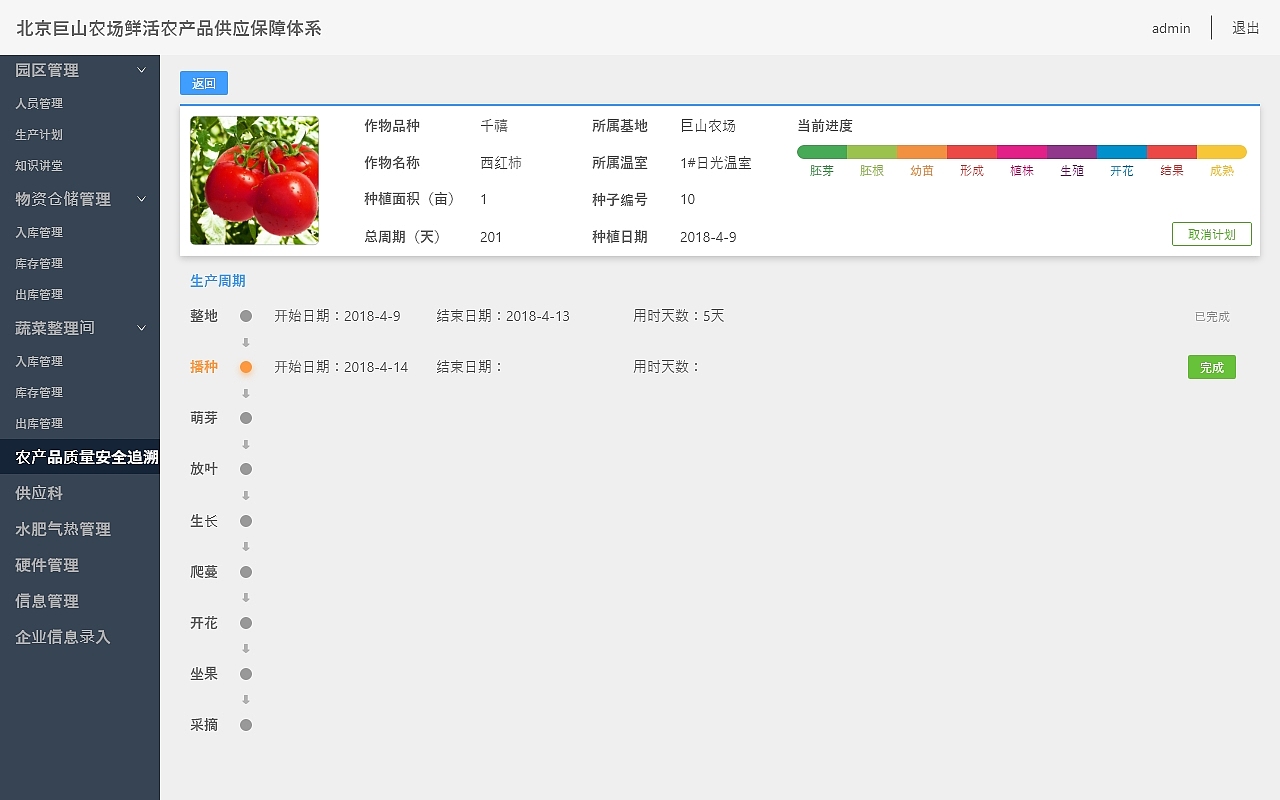The image size is (1280, 800).
Task: Click the 萌芽 stage label
Action: pyautogui.click(x=204, y=418)
